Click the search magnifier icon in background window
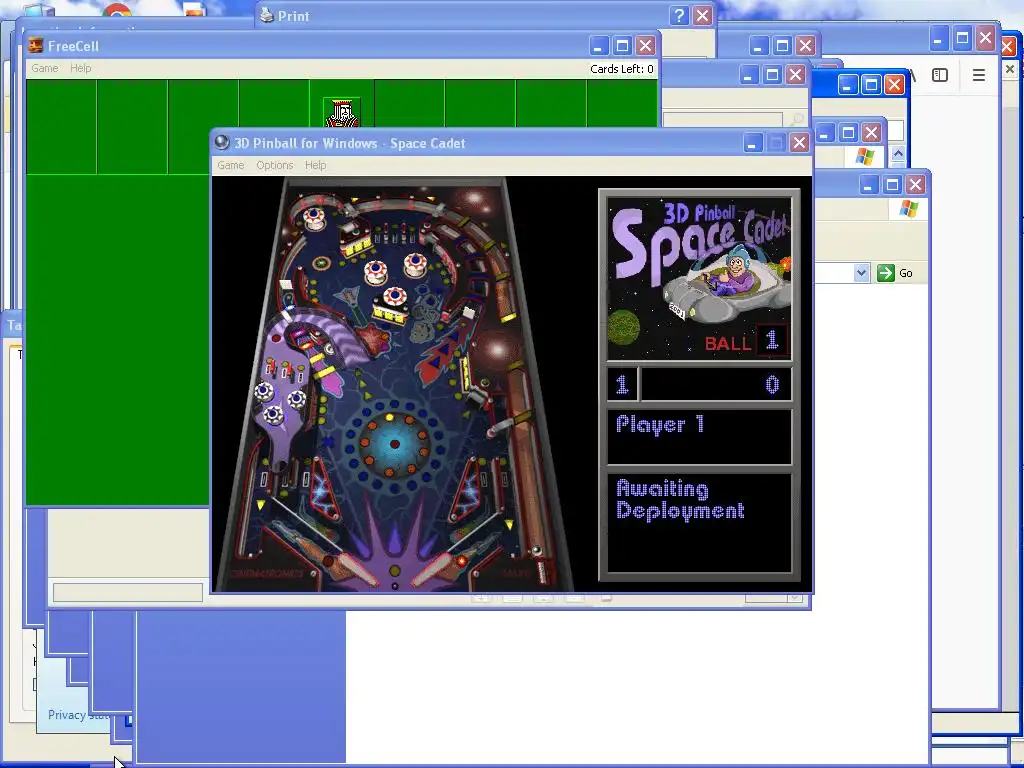The width and height of the screenshot is (1024, 768). coord(797,120)
